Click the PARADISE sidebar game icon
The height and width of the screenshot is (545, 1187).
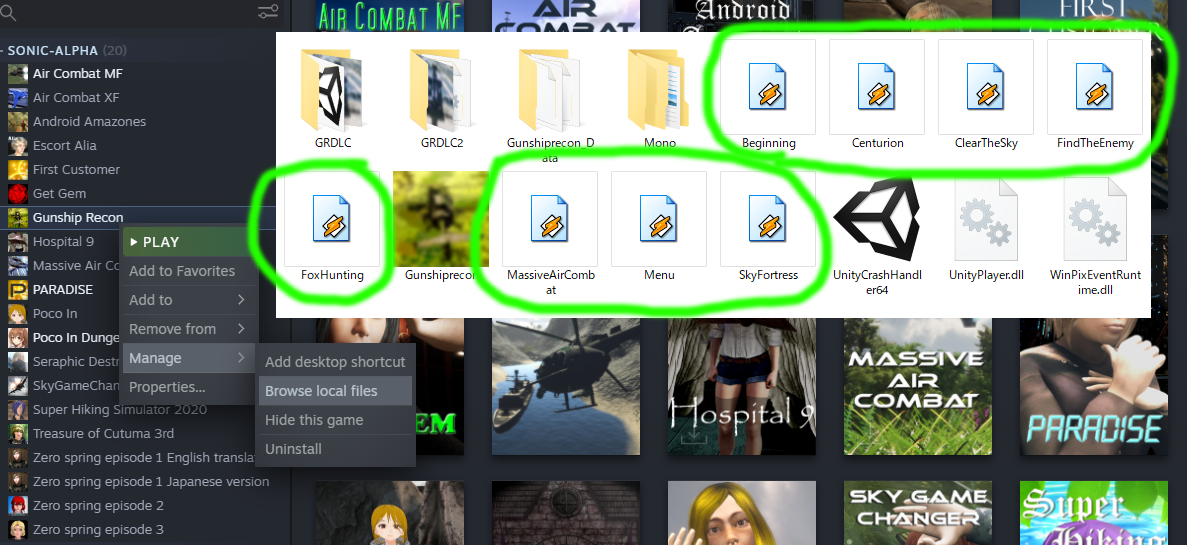(18, 289)
